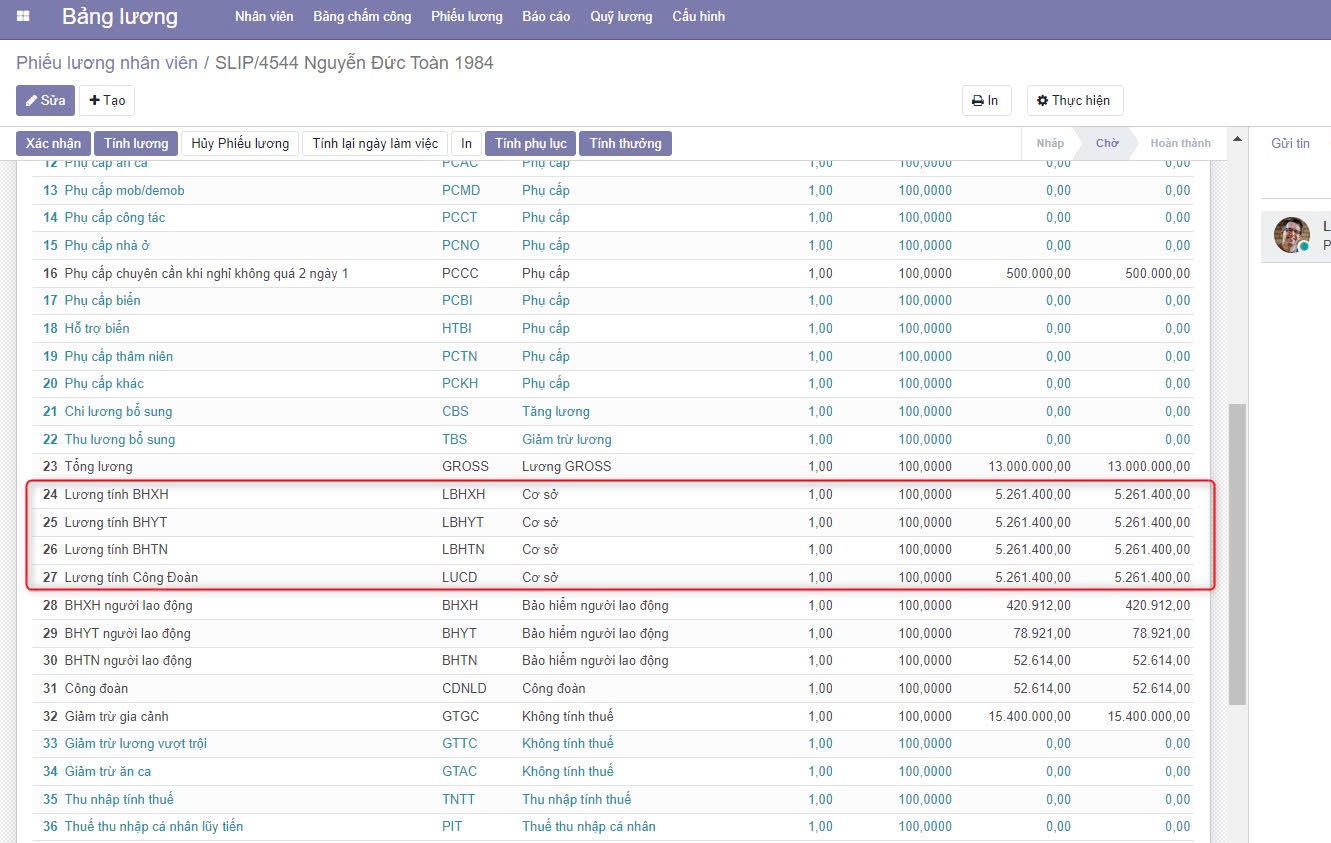Open the apps grid menu icon
This screenshot has width=1331, height=843.
pyautogui.click(x=23, y=17)
